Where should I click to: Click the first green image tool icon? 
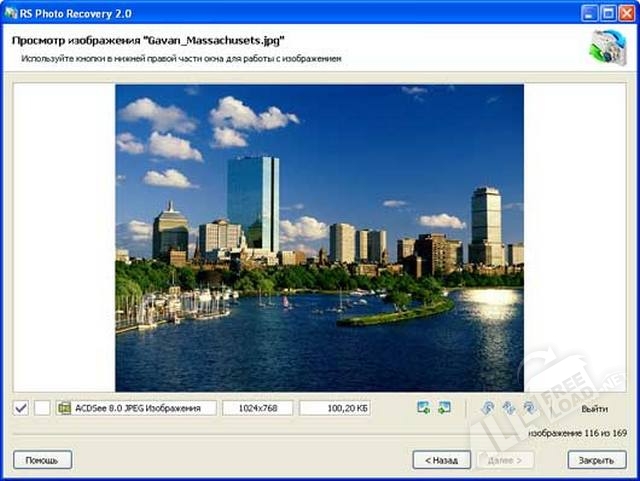tap(423, 408)
